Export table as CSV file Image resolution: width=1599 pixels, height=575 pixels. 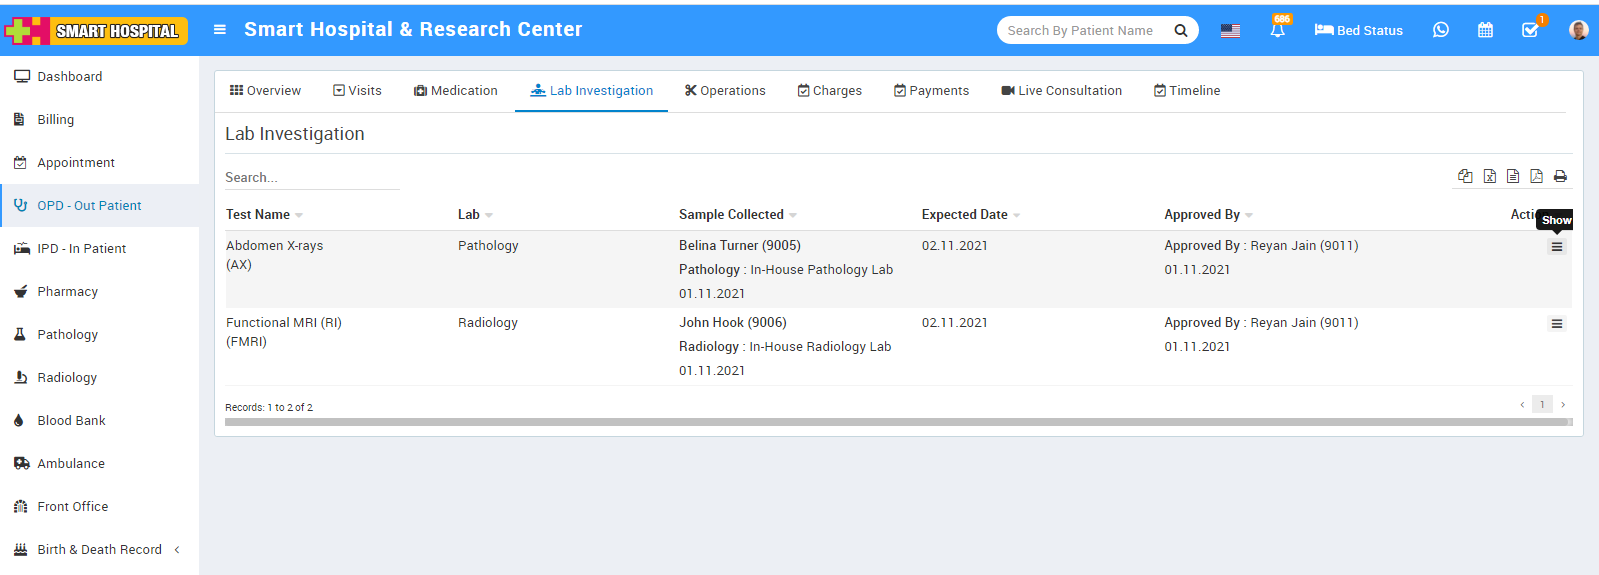(x=1513, y=176)
